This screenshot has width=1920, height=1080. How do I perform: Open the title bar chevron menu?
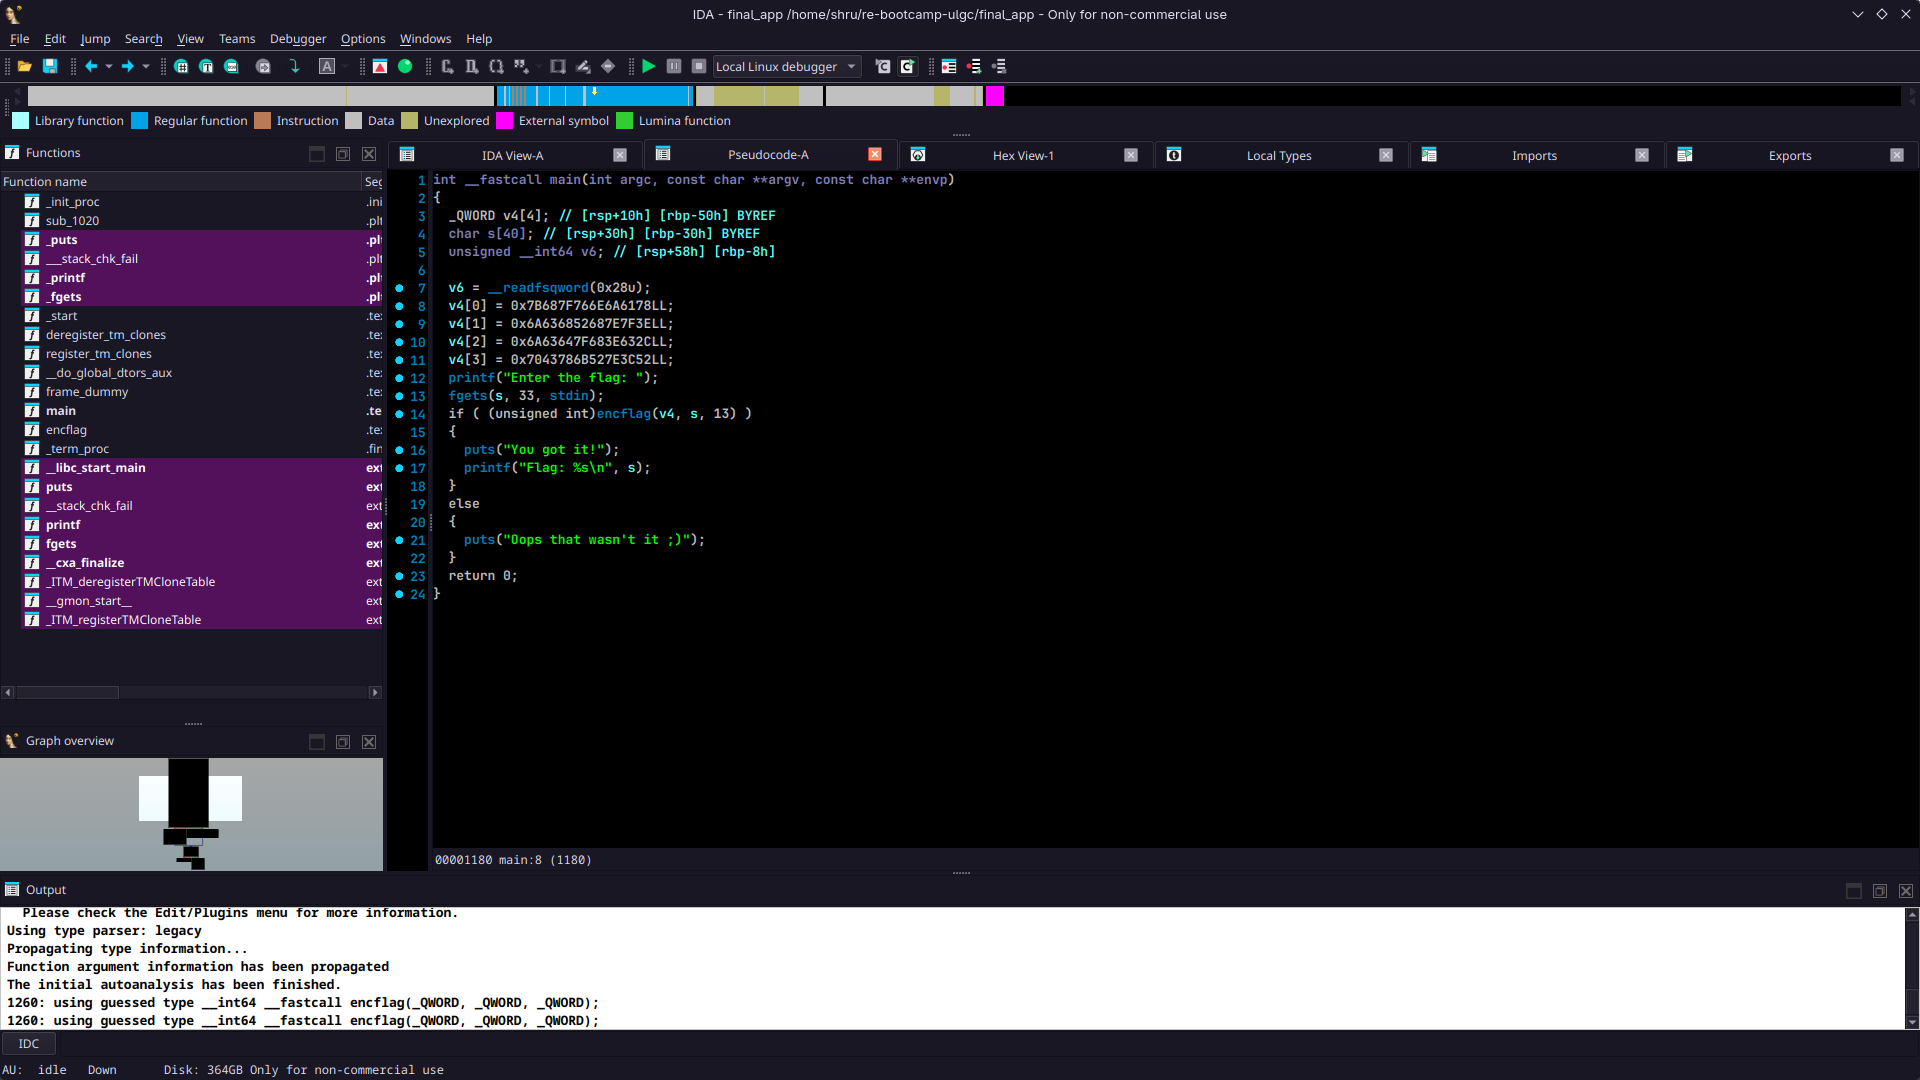coord(1857,14)
